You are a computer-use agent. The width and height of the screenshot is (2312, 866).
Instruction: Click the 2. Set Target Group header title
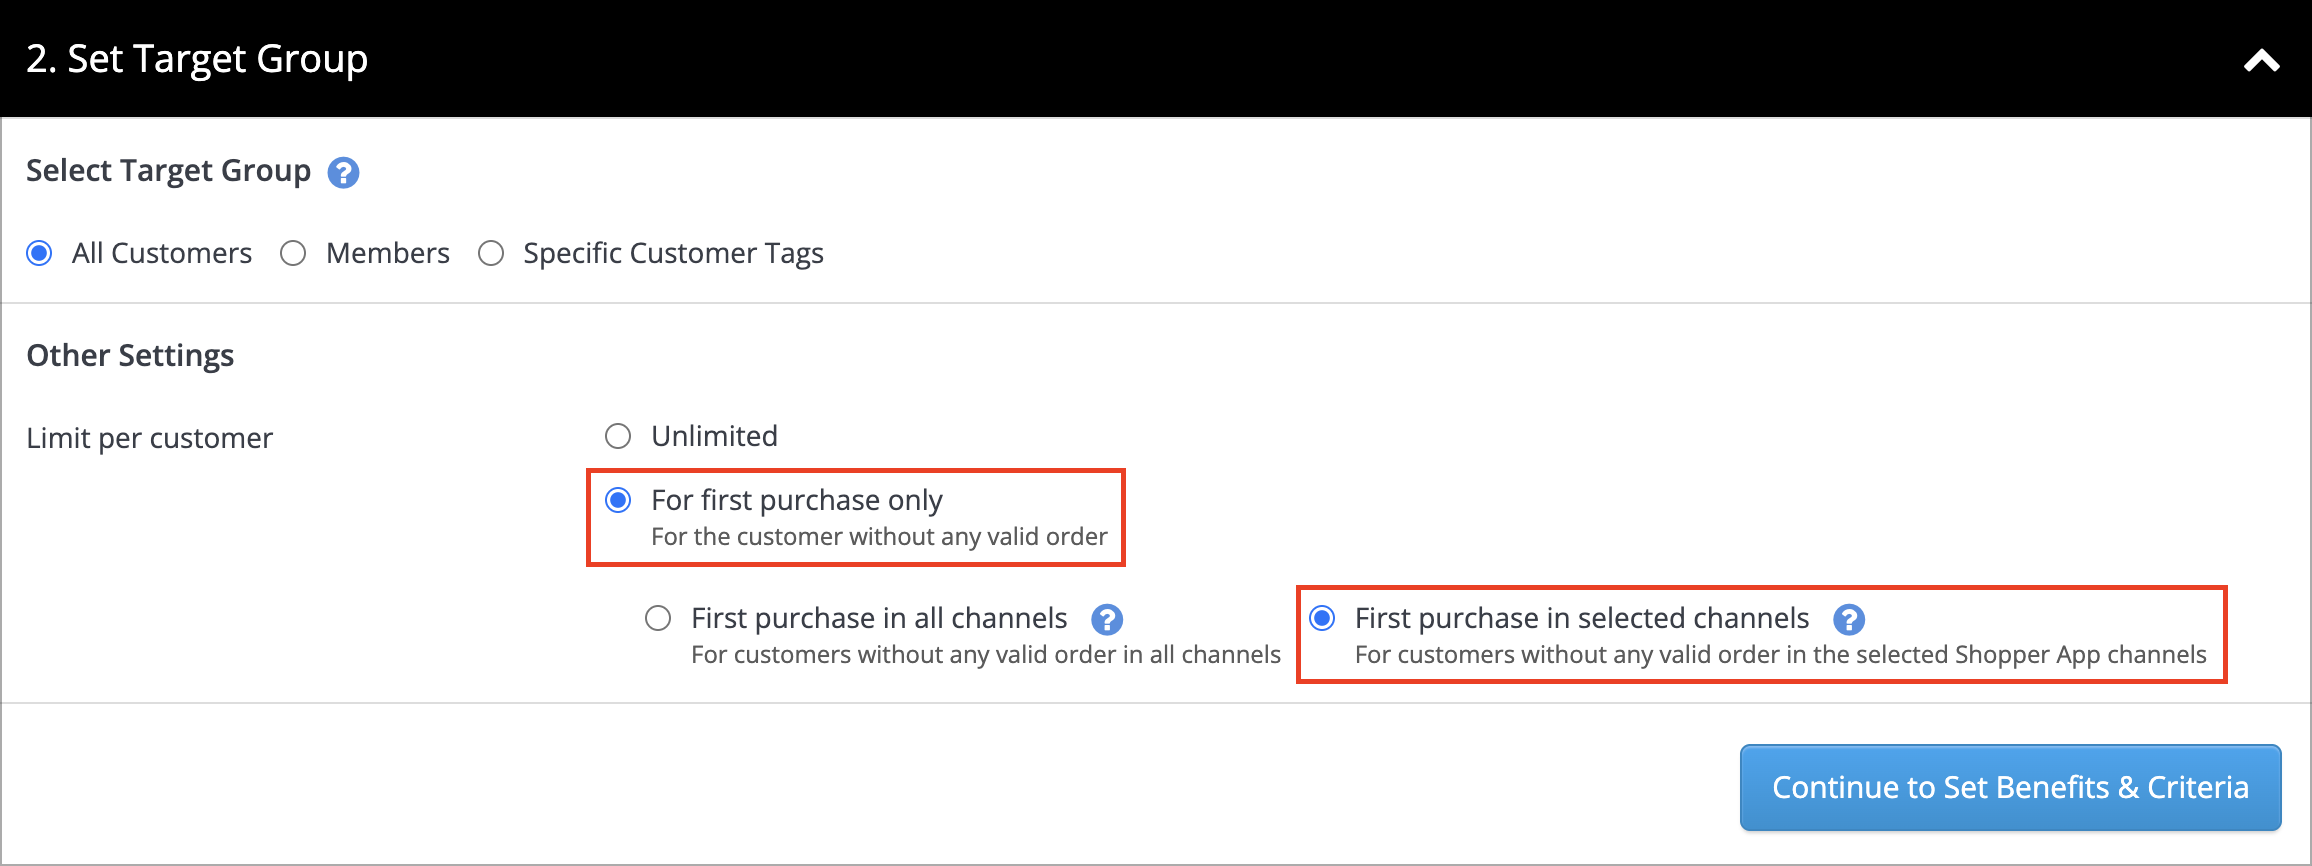coord(197,59)
